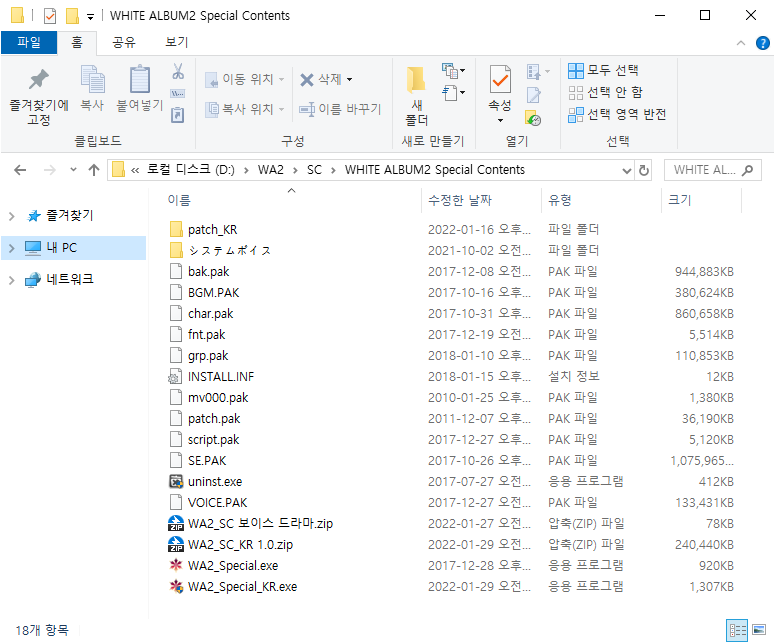Sort by 유형 column header
775x643 pixels.
pos(560,200)
